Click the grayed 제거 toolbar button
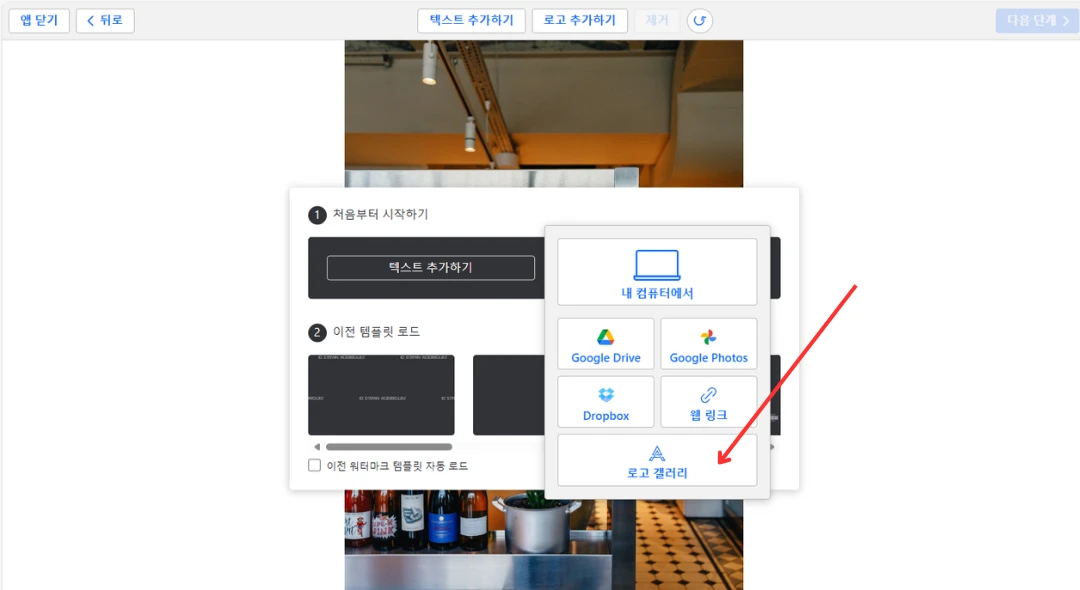1080x590 pixels. (x=656, y=20)
